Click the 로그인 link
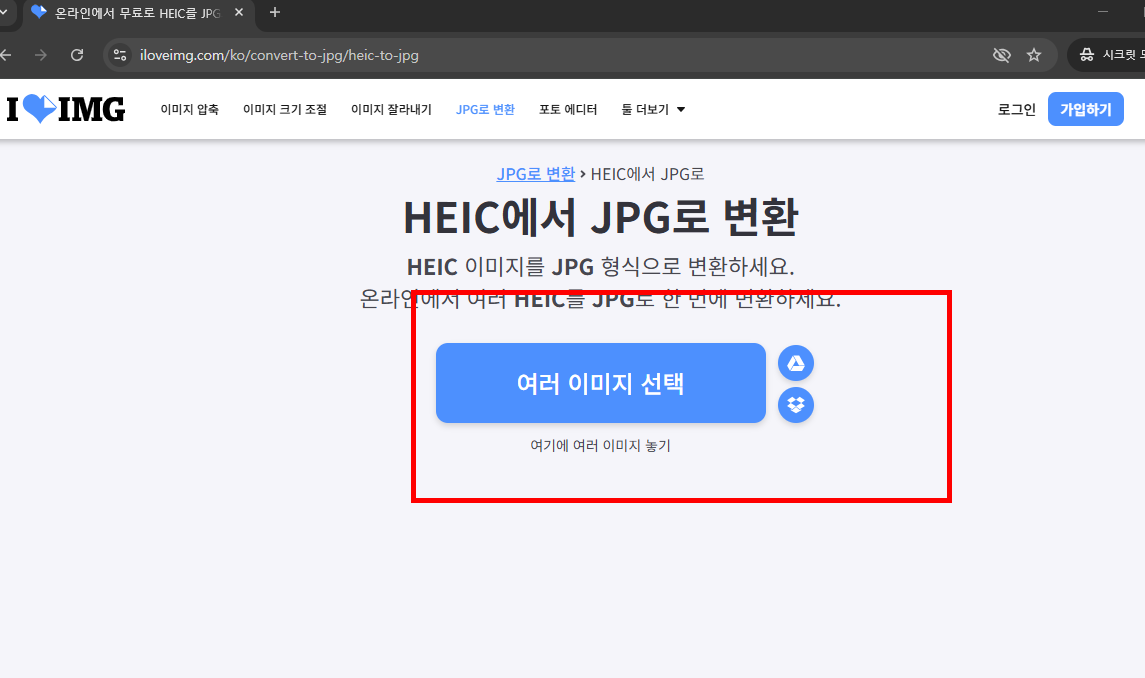This screenshot has width=1145, height=678. [x=1016, y=109]
